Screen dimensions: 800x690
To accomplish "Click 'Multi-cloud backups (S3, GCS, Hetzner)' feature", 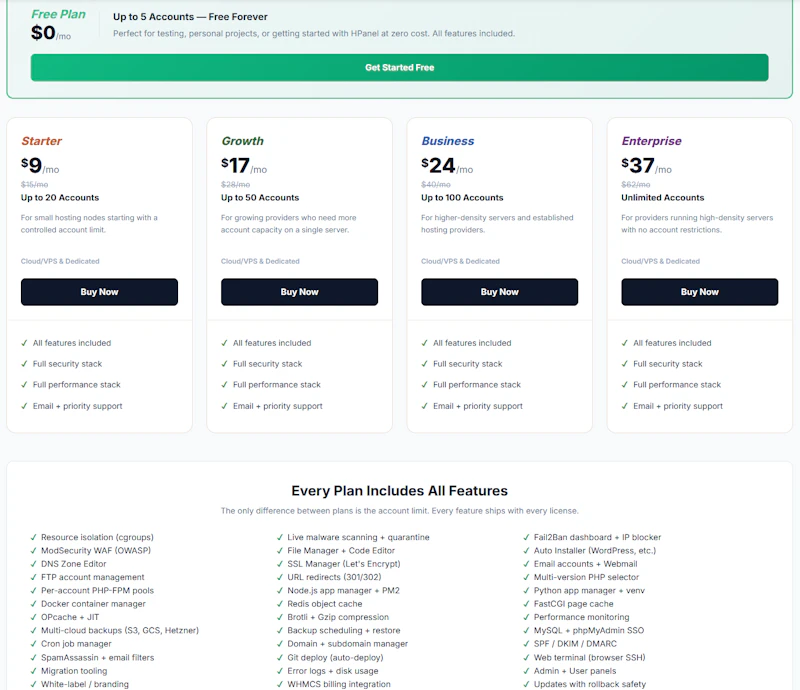I will tap(120, 630).
